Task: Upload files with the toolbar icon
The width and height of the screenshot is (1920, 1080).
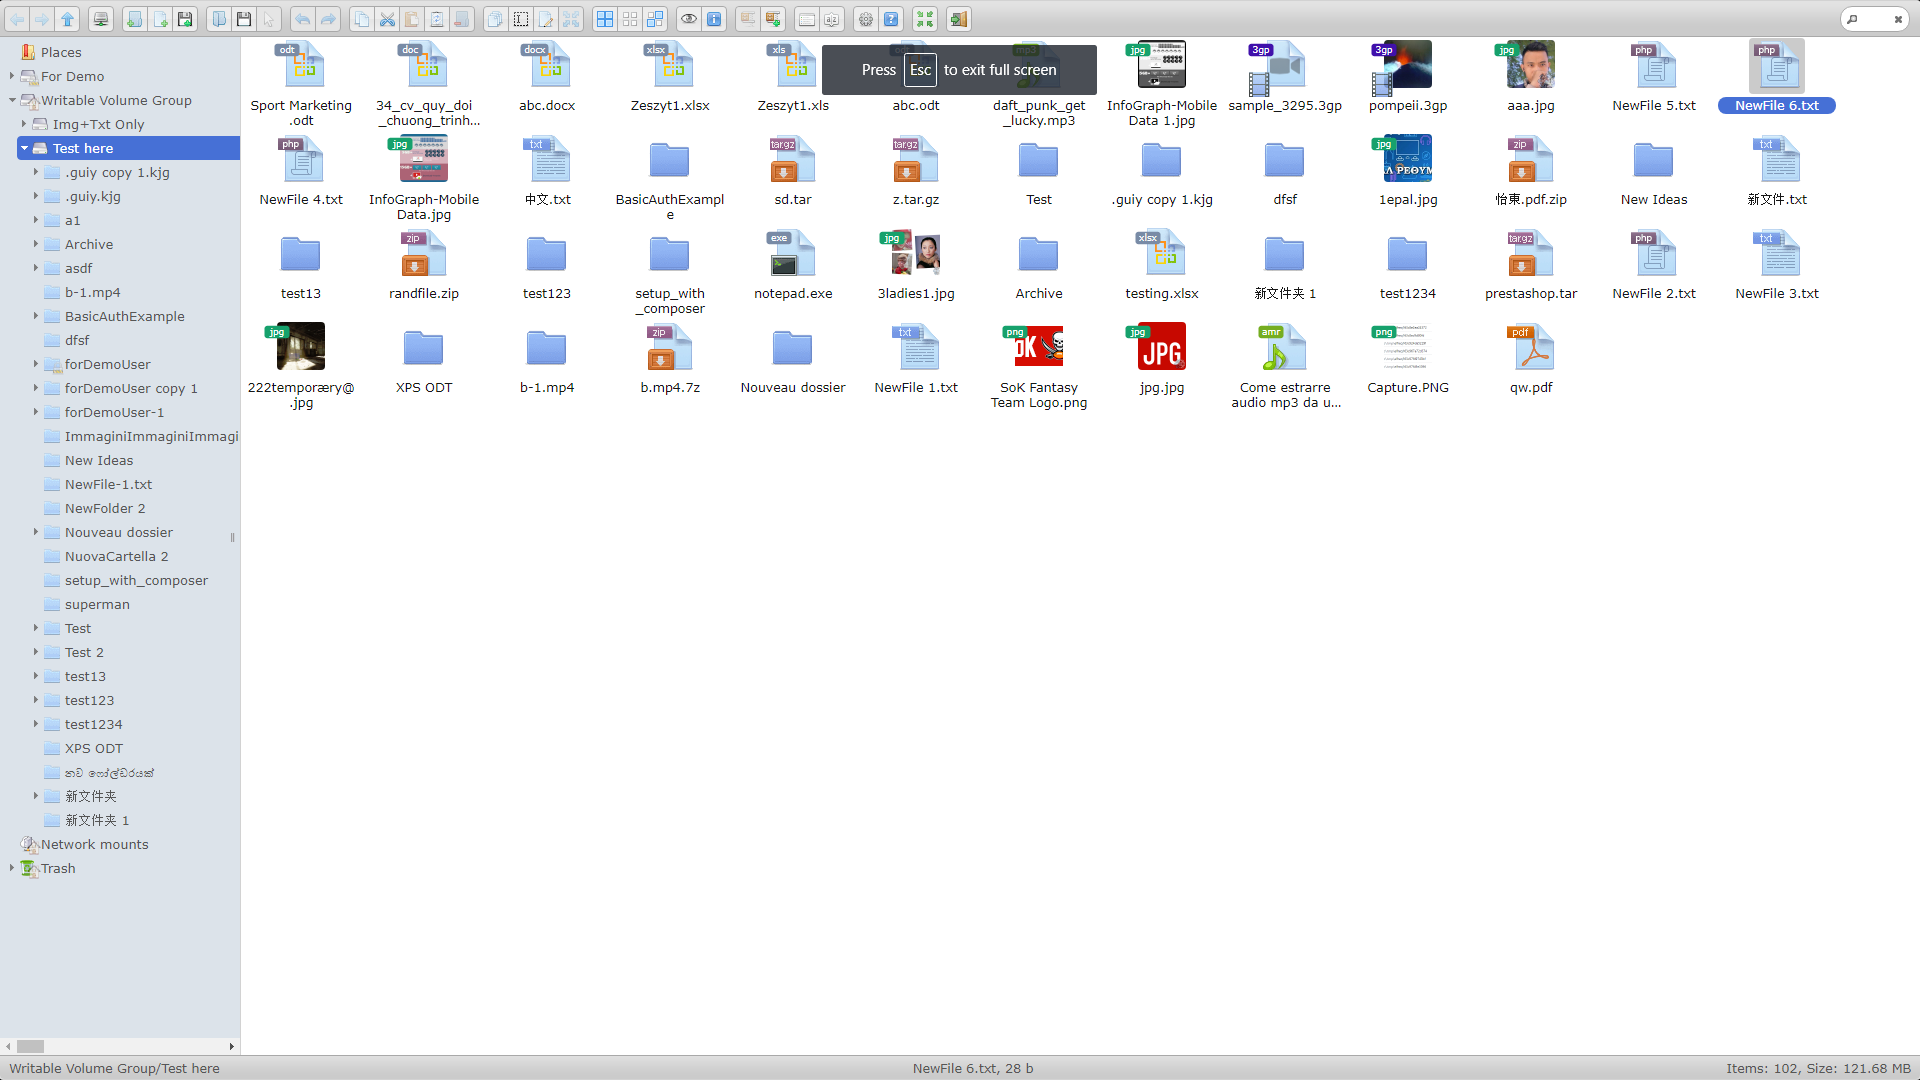Action: point(185,19)
